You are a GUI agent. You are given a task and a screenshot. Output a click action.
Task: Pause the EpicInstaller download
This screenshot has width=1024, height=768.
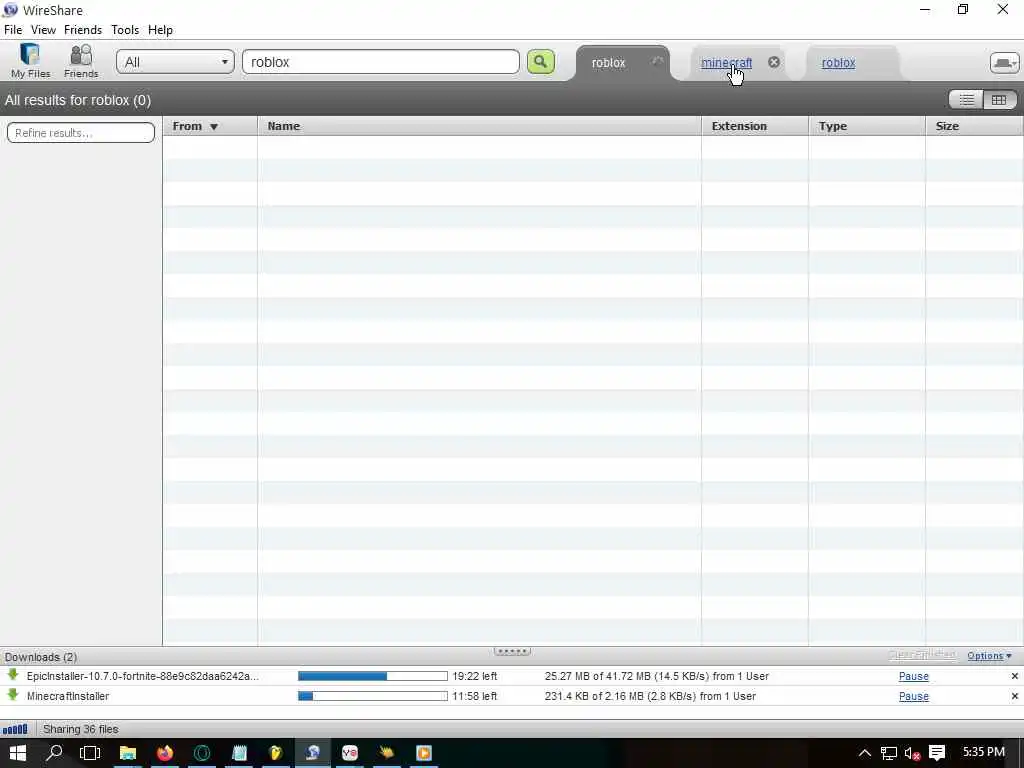pos(914,677)
